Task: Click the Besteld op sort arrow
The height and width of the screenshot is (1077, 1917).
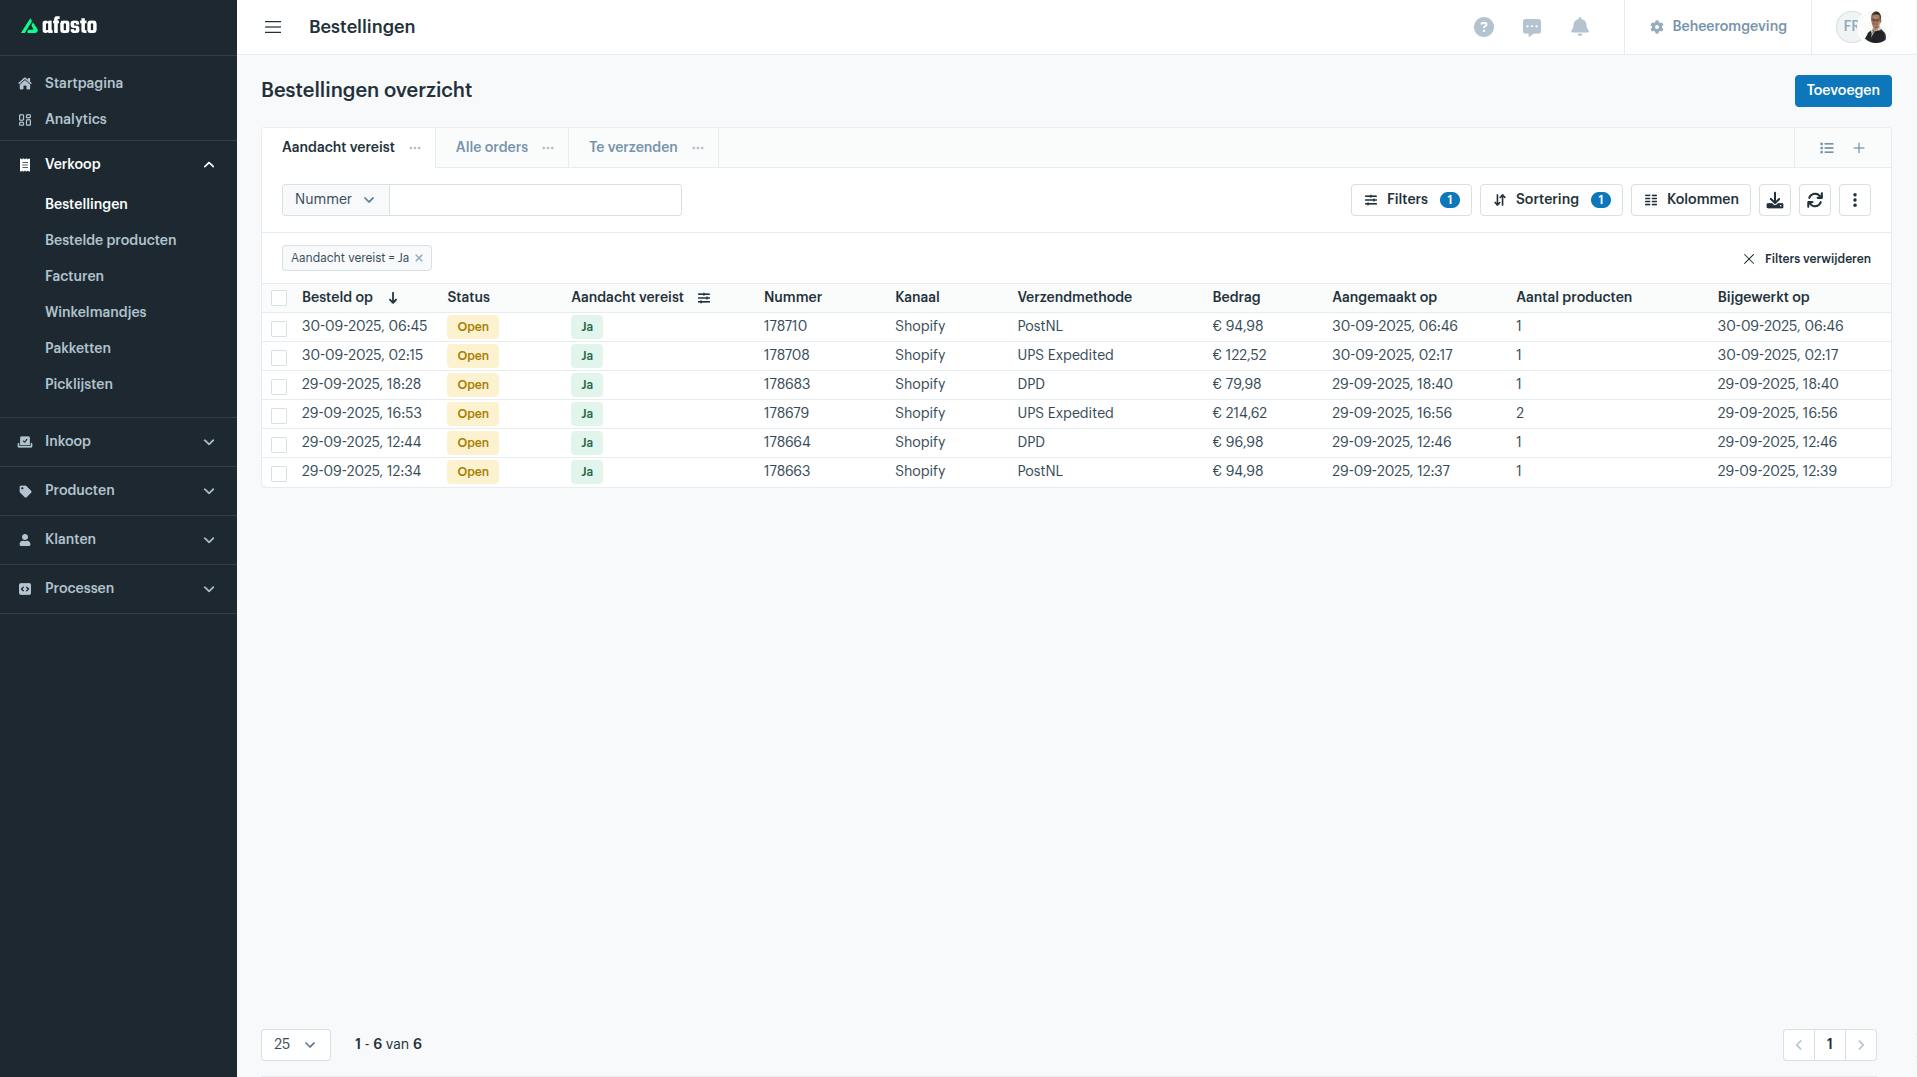Action: (393, 298)
